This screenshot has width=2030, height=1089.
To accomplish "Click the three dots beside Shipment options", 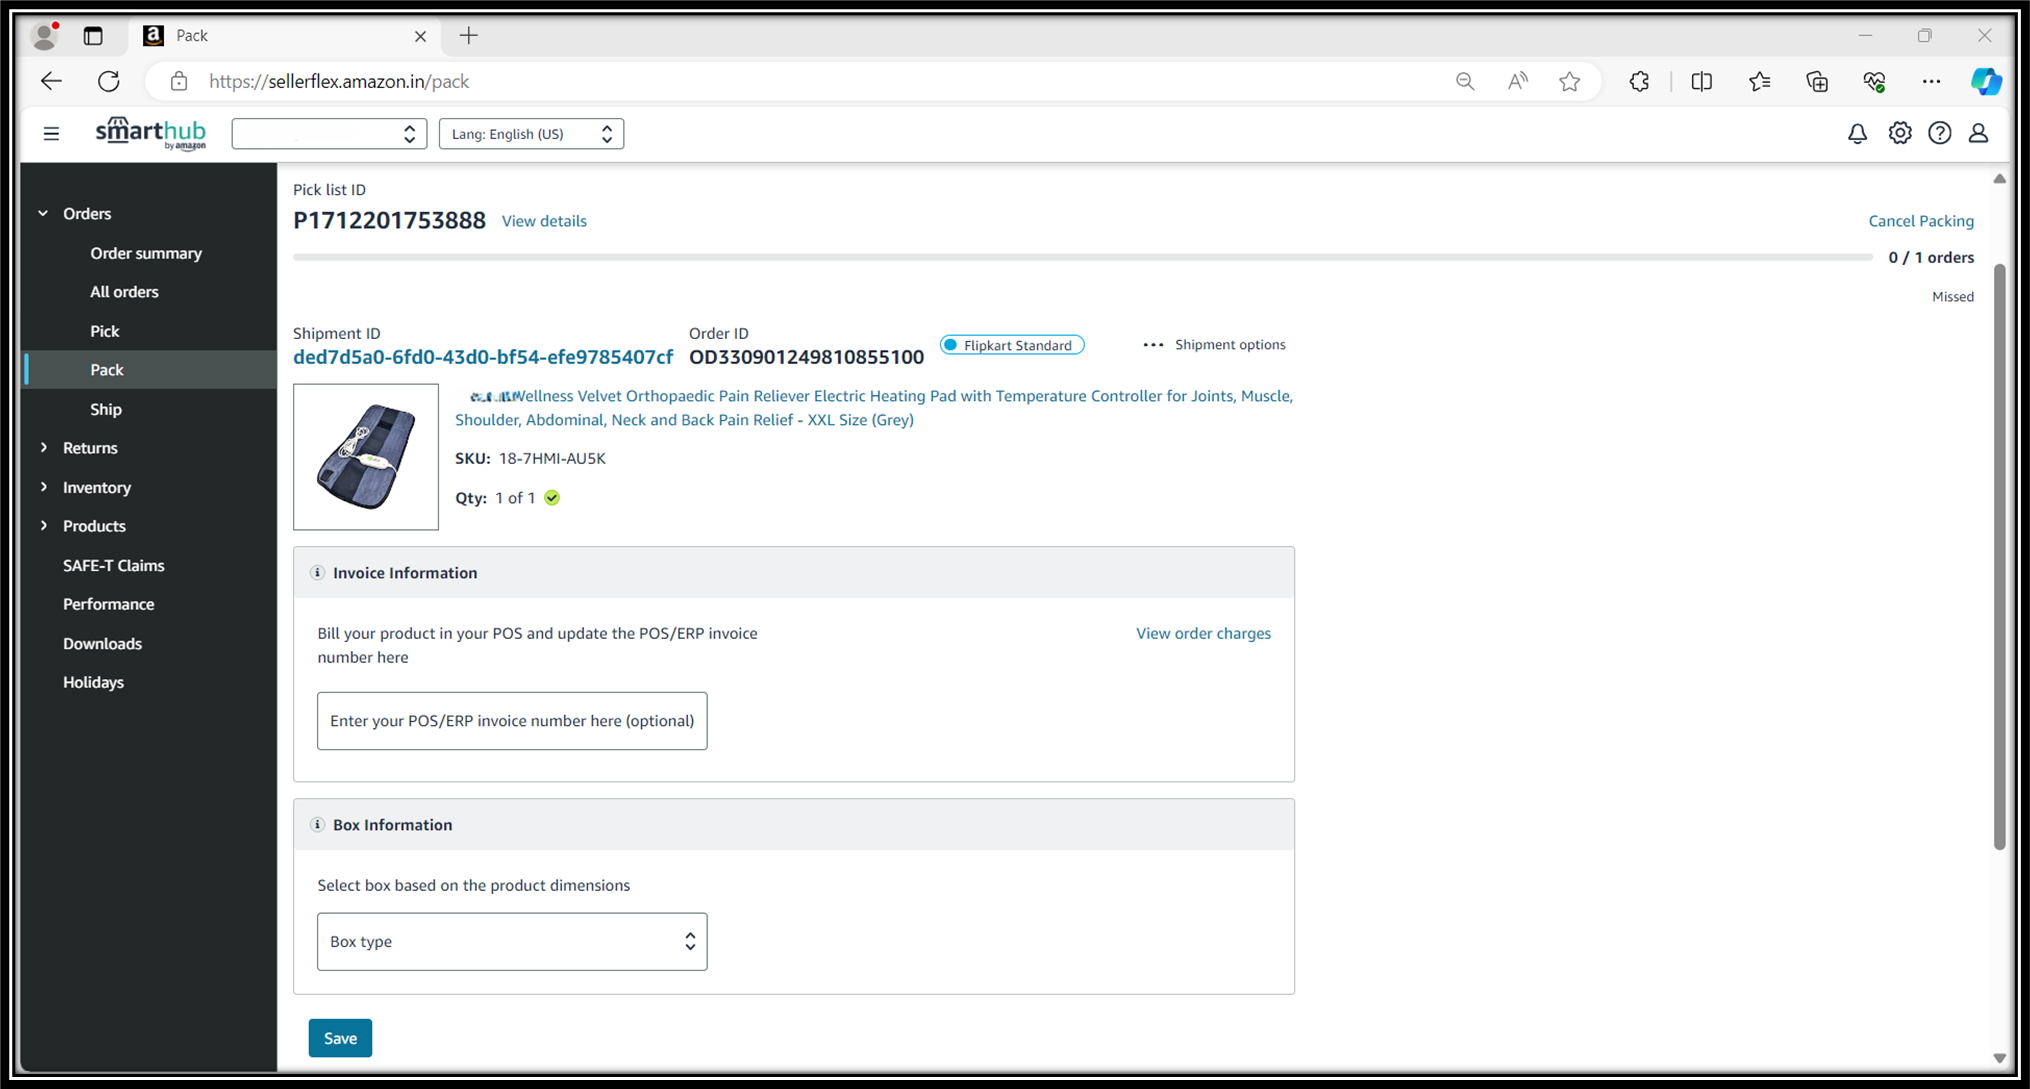I will [x=1153, y=345].
